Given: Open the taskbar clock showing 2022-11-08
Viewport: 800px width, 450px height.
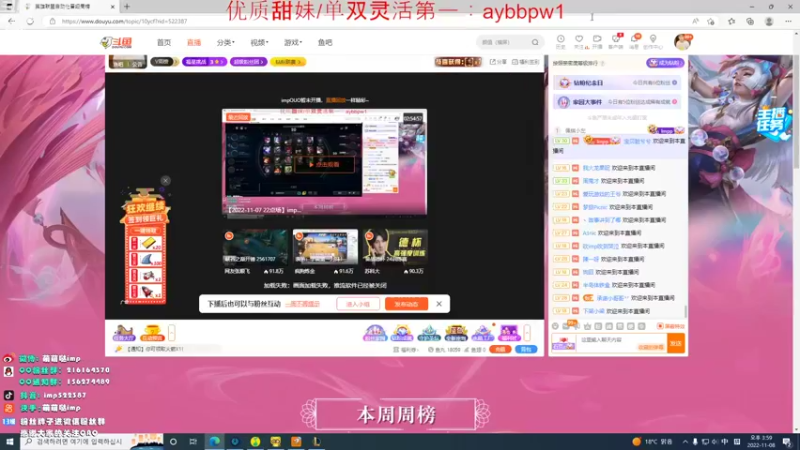Looking at the screenshot, I should (761, 442).
